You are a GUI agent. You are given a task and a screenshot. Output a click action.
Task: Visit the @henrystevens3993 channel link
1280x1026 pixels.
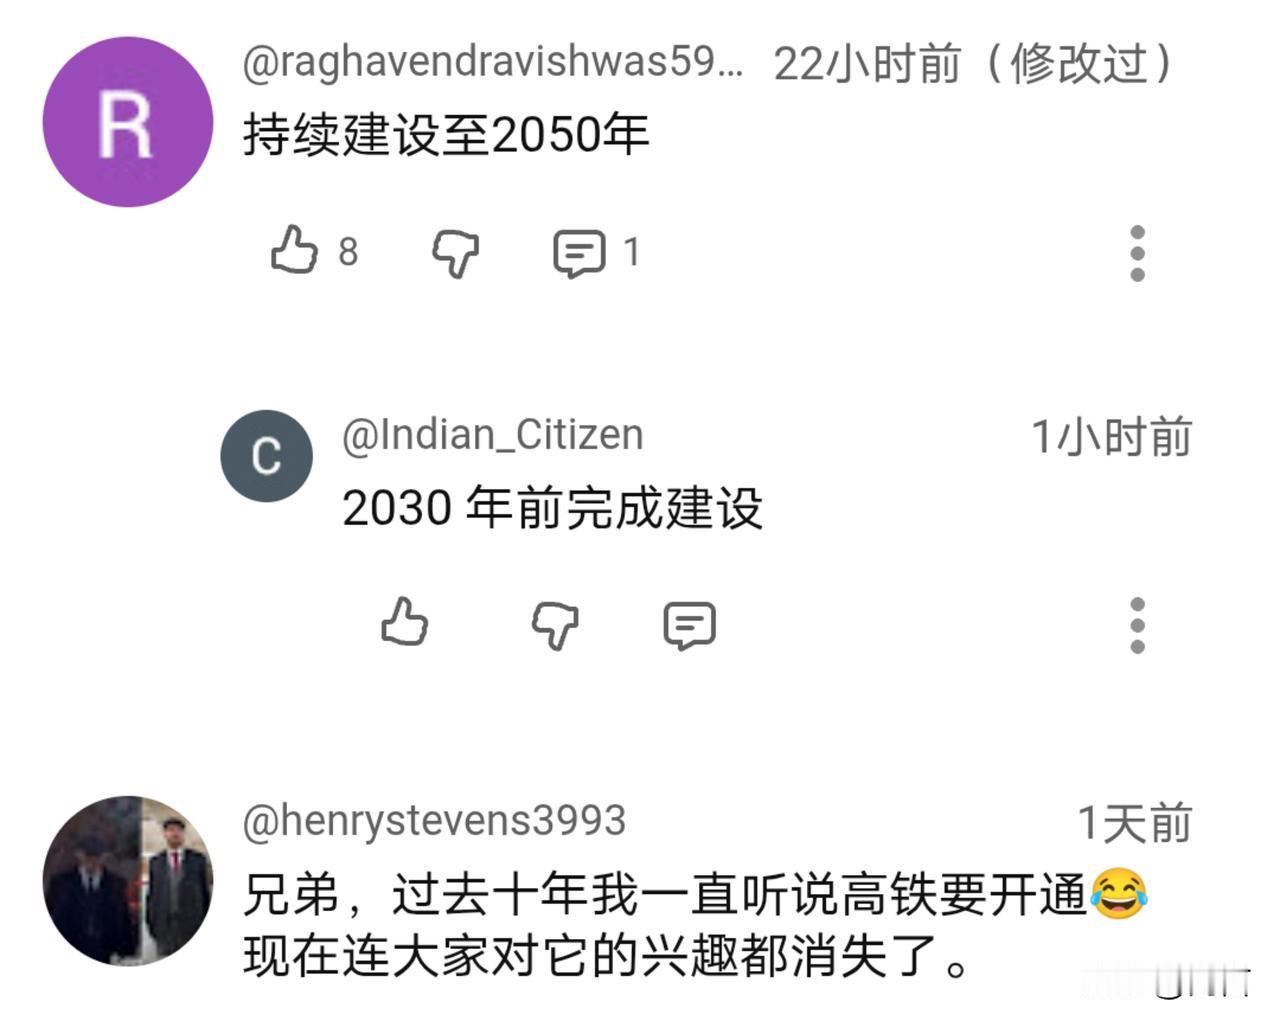tap(434, 821)
